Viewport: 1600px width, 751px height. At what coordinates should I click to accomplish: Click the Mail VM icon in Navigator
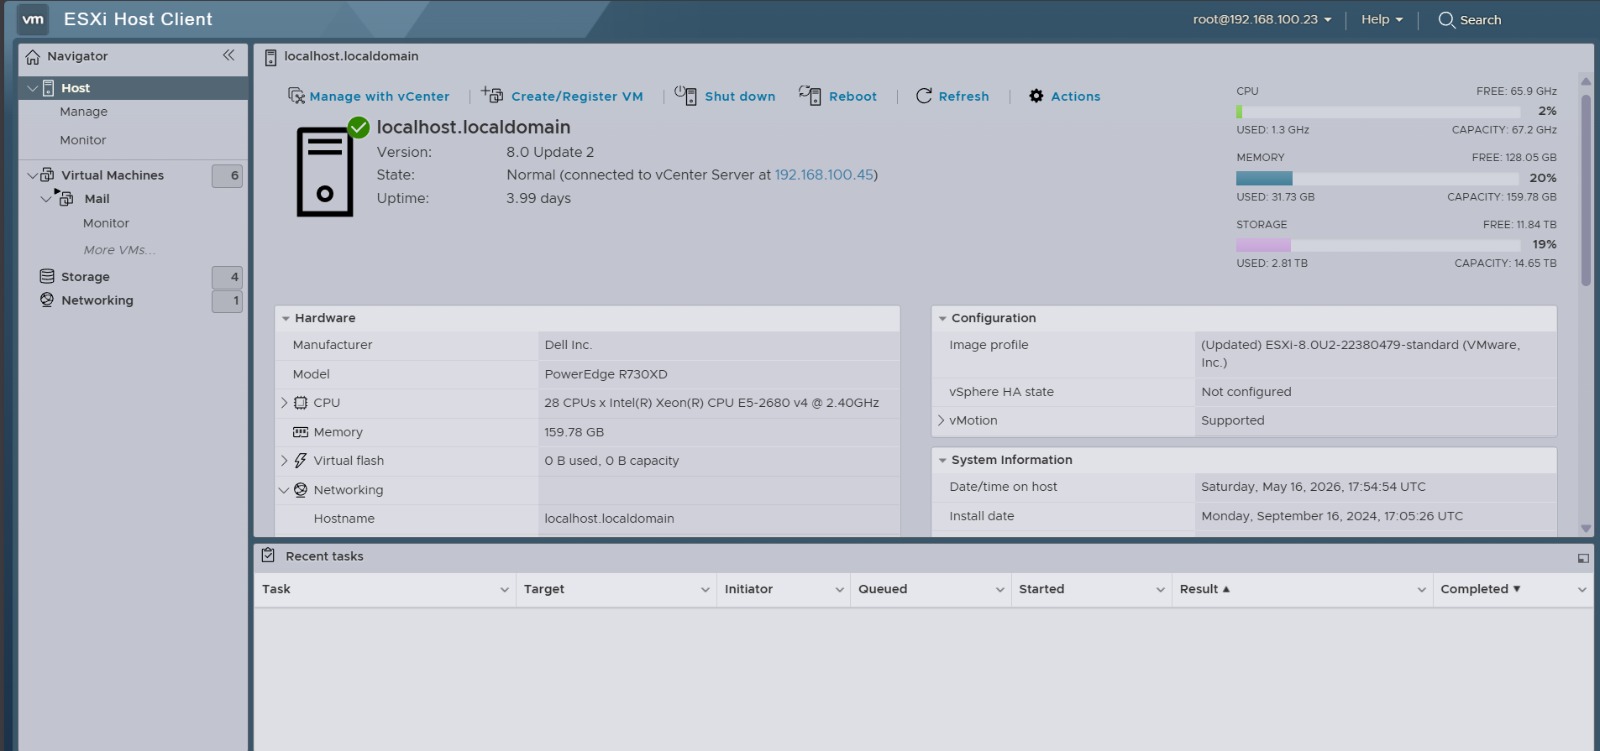[66, 199]
